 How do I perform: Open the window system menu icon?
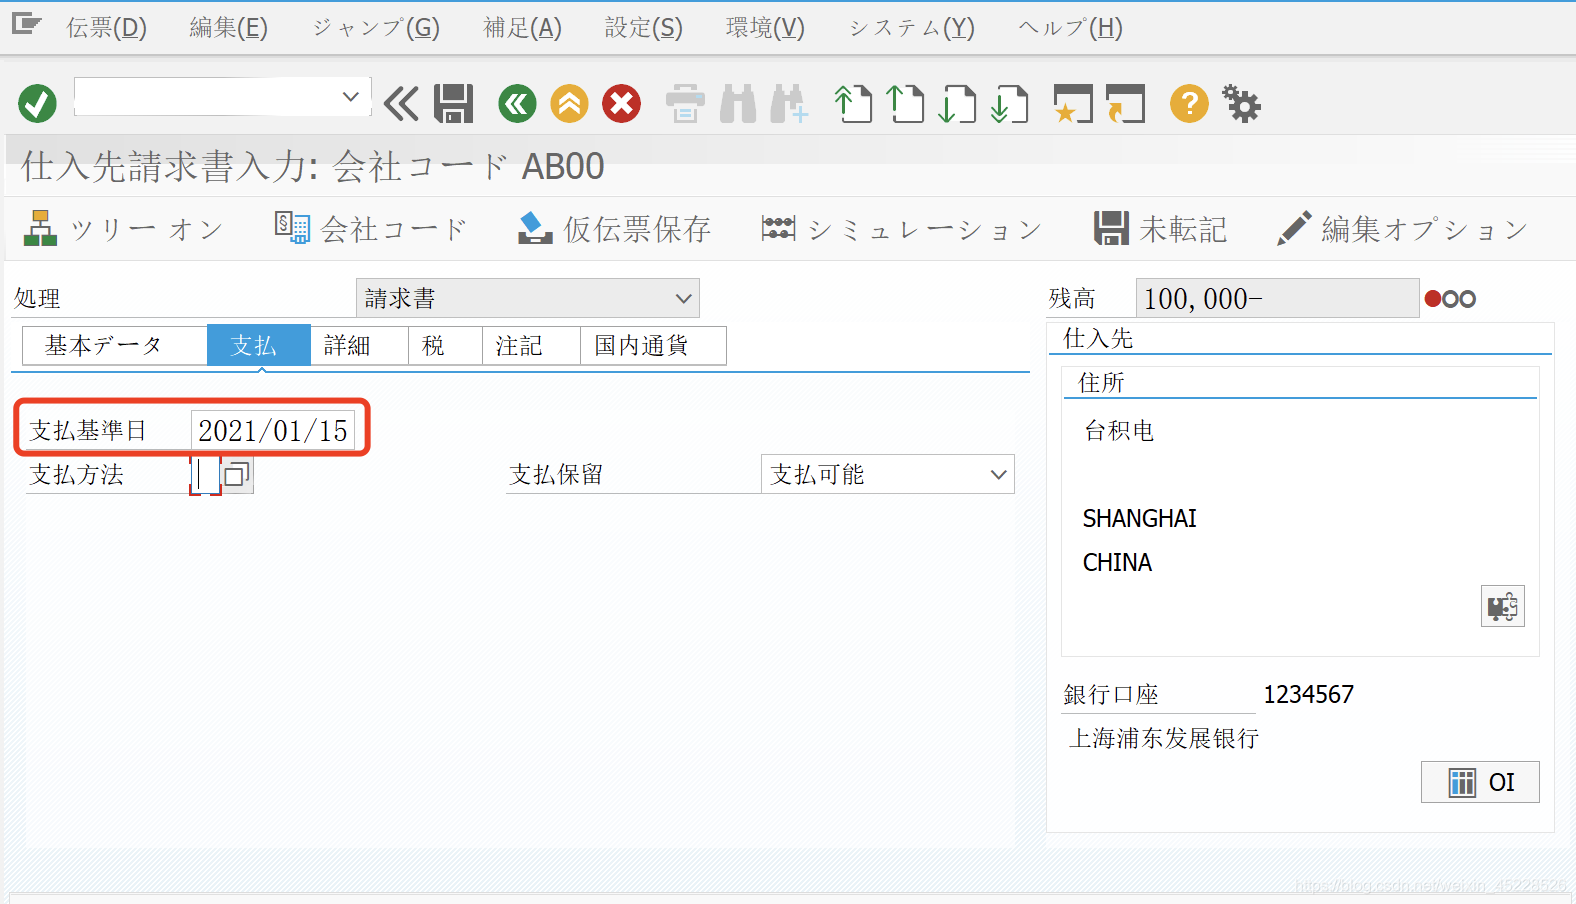click(26, 23)
